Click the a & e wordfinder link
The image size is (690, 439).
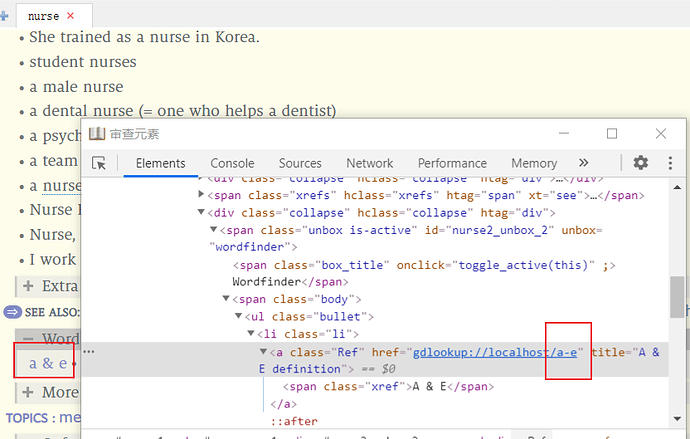pyautogui.click(x=48, y=363)
